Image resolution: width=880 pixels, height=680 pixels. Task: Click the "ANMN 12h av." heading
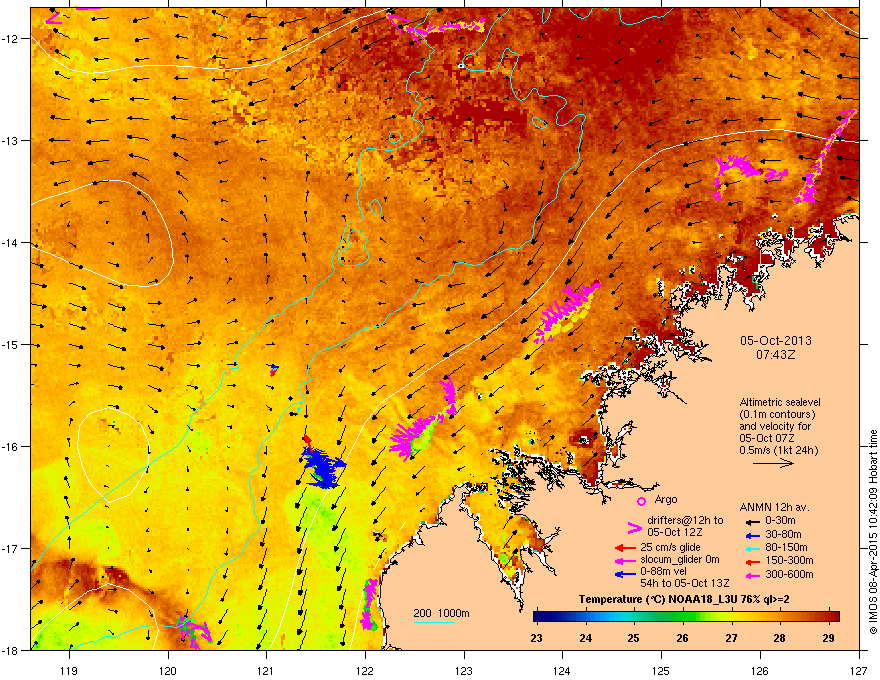pos(774,507)
